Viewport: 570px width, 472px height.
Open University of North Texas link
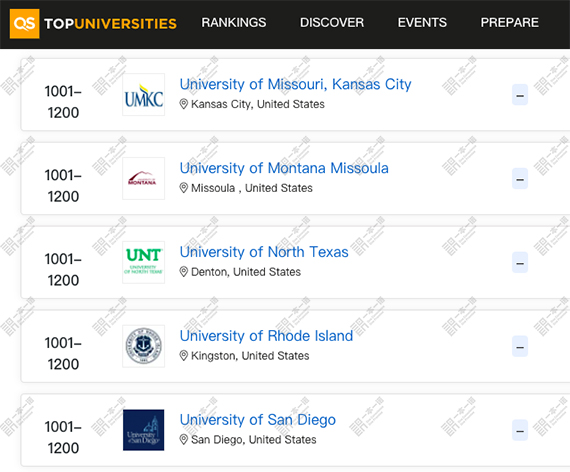click(264, 252)
